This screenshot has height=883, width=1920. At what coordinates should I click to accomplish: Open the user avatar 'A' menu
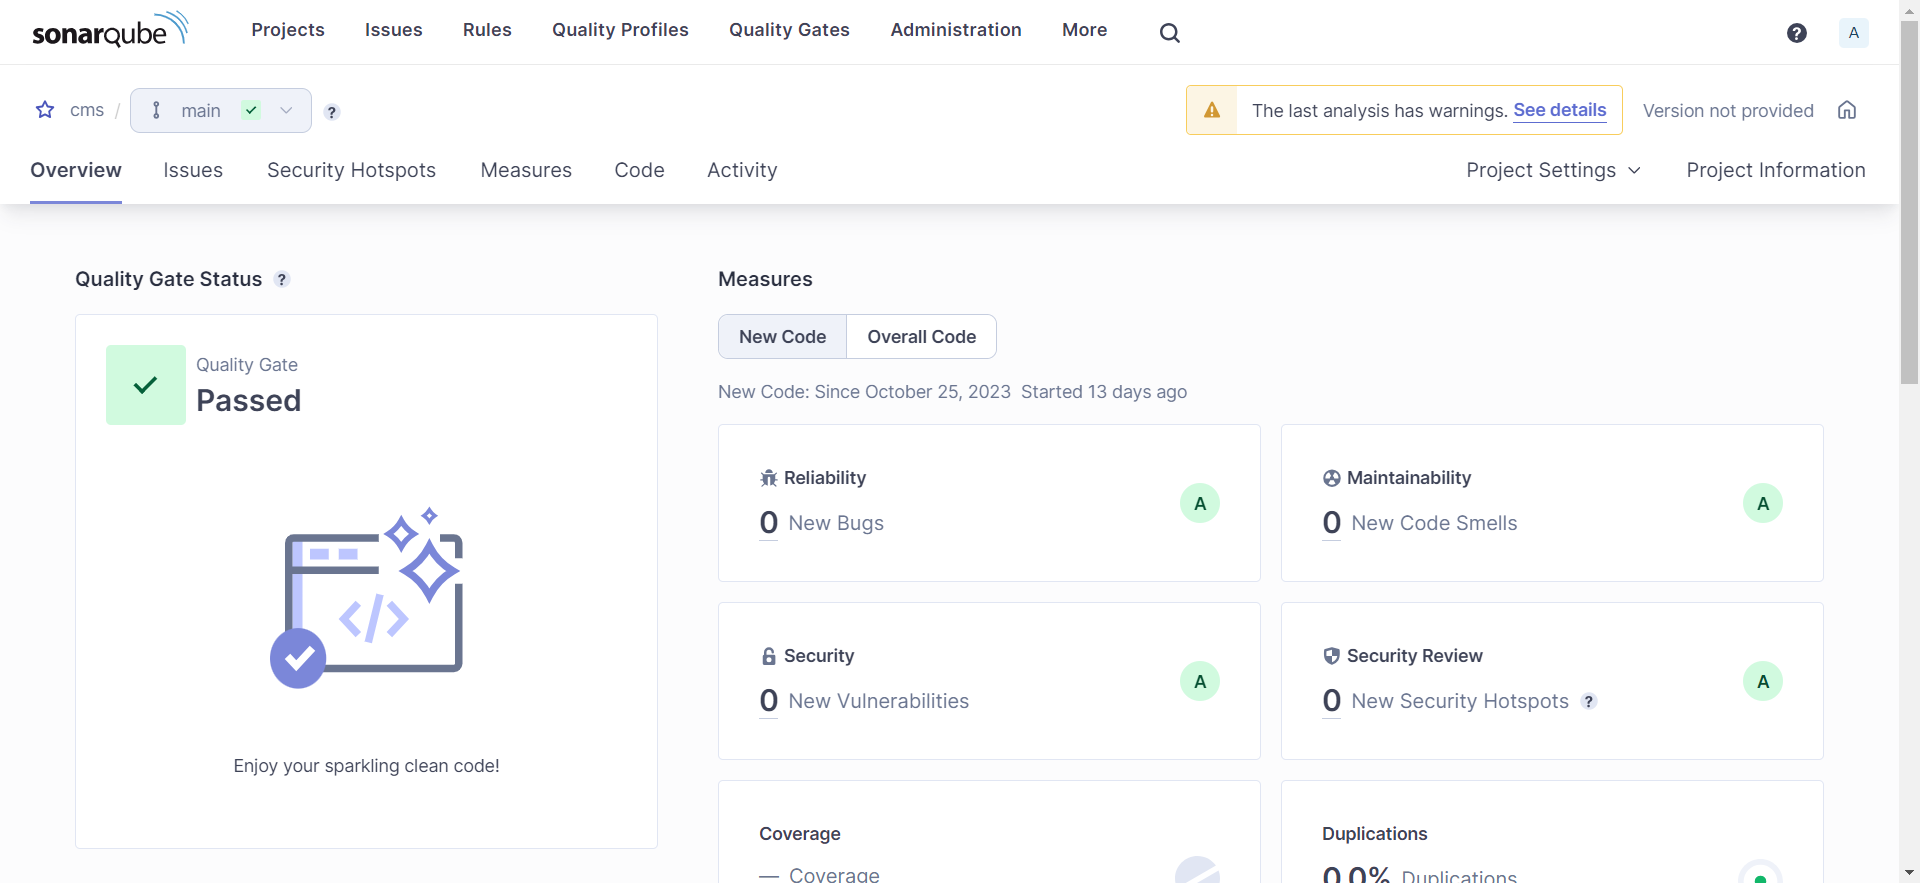pyautogui.click(x=1853, y=33)
